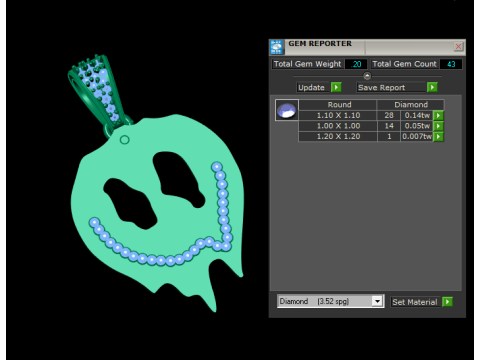Click the Total Gem Count value 43
The height and width of the screenshot is (360, 480).
click(451, 64)
